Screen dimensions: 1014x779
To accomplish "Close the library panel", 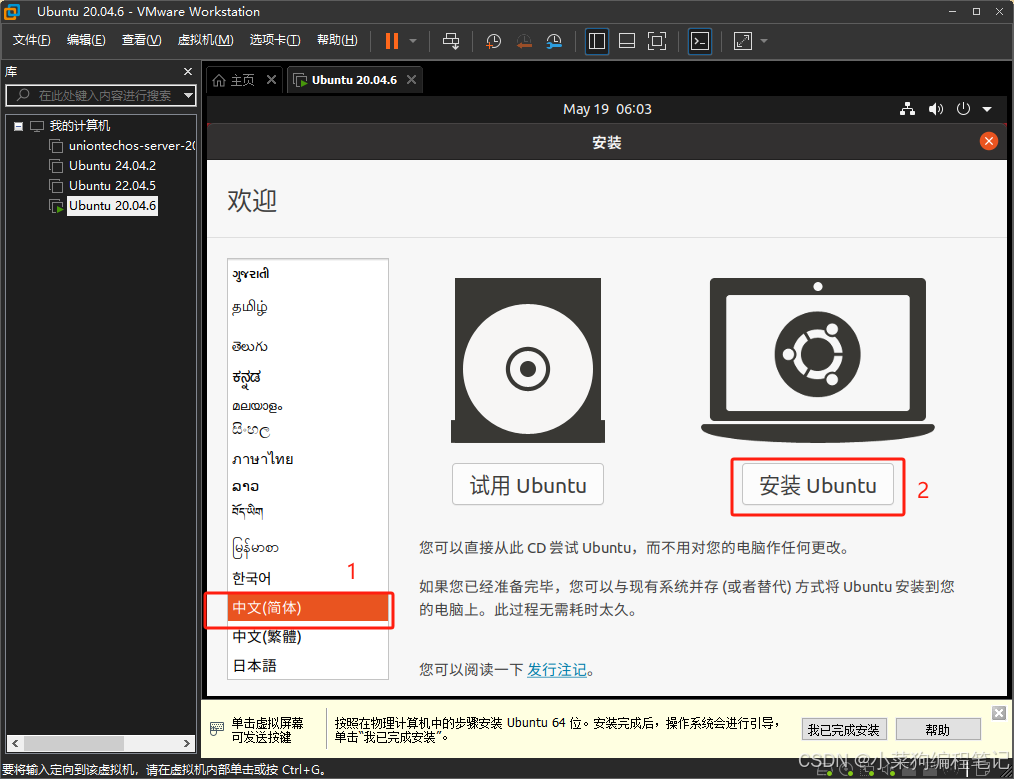I will pos(188,71).
